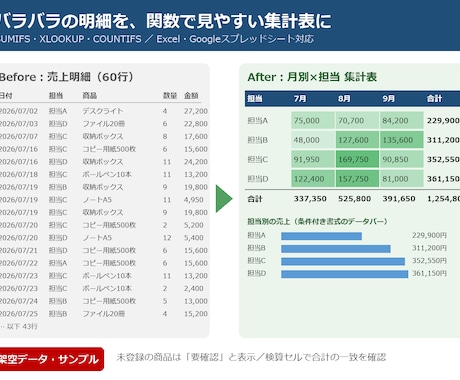Screen dimensions: 460x380
Task: Click the 122,400 cell
Action: pos(313,179)
